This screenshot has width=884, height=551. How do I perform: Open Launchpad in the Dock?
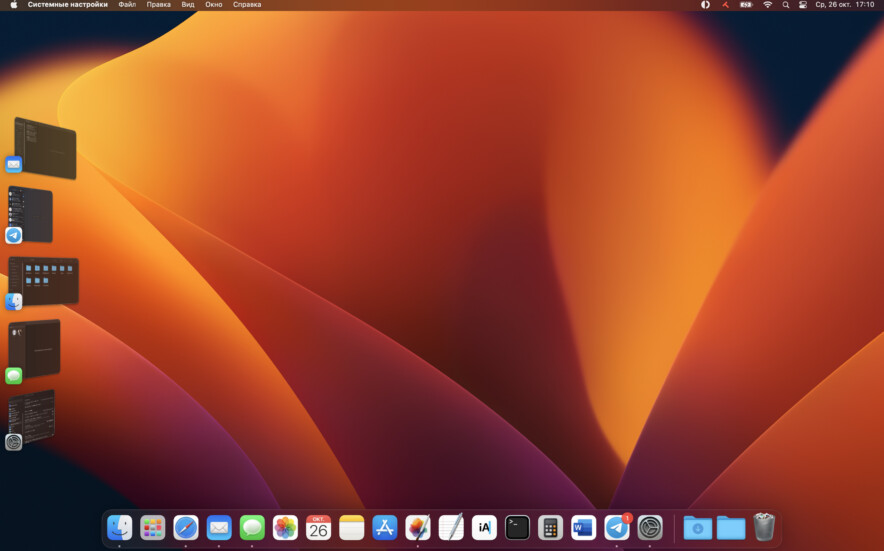153,528
